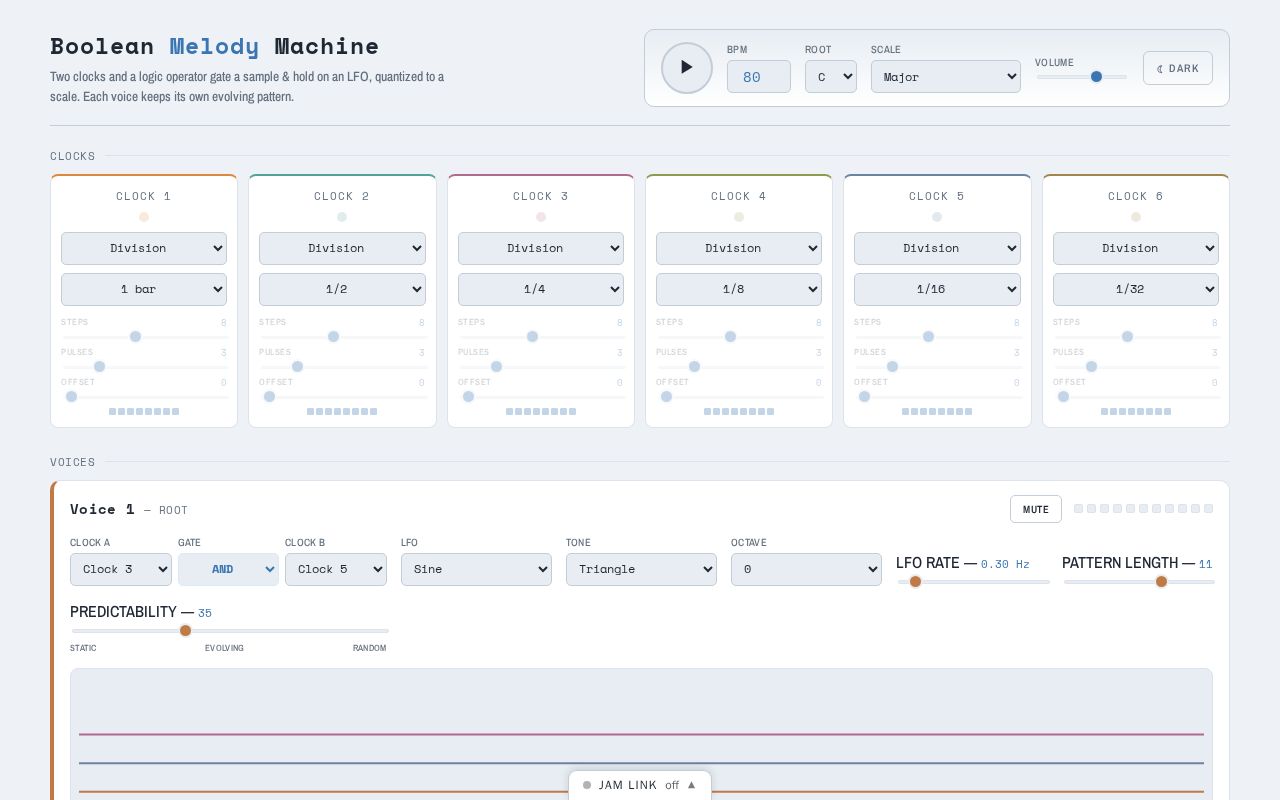This screenshot has height=800, width=1280.
Task: Open the Root note dropdown
Action: (831, 77)
